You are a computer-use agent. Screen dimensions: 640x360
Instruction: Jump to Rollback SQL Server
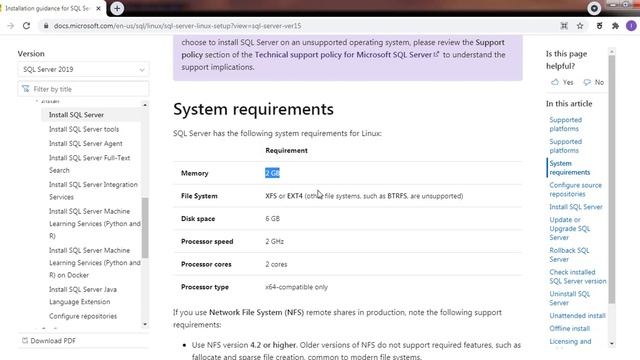pos(569,255)
